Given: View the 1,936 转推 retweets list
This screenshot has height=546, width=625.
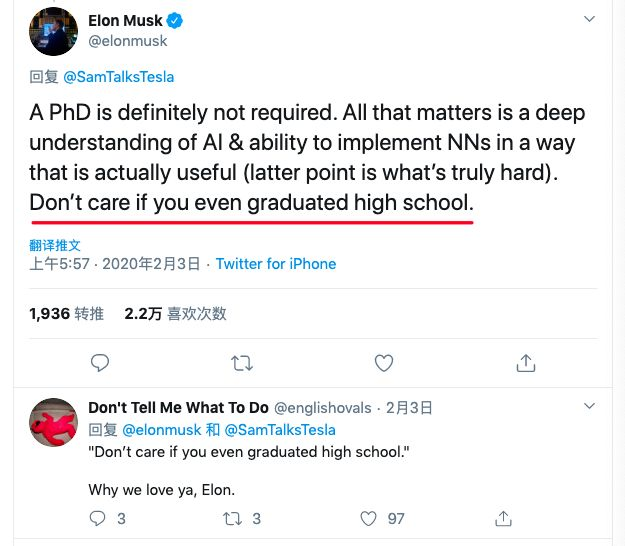Looking at the screenshot, I should [67, 313].
